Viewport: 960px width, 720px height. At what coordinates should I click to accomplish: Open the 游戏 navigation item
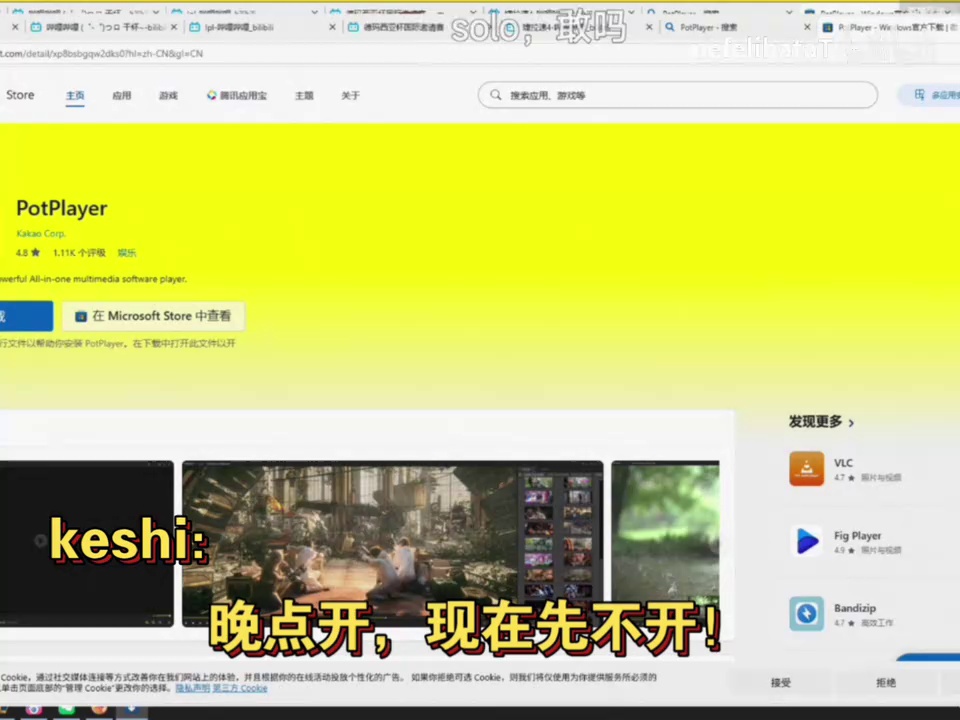[168, 96]
